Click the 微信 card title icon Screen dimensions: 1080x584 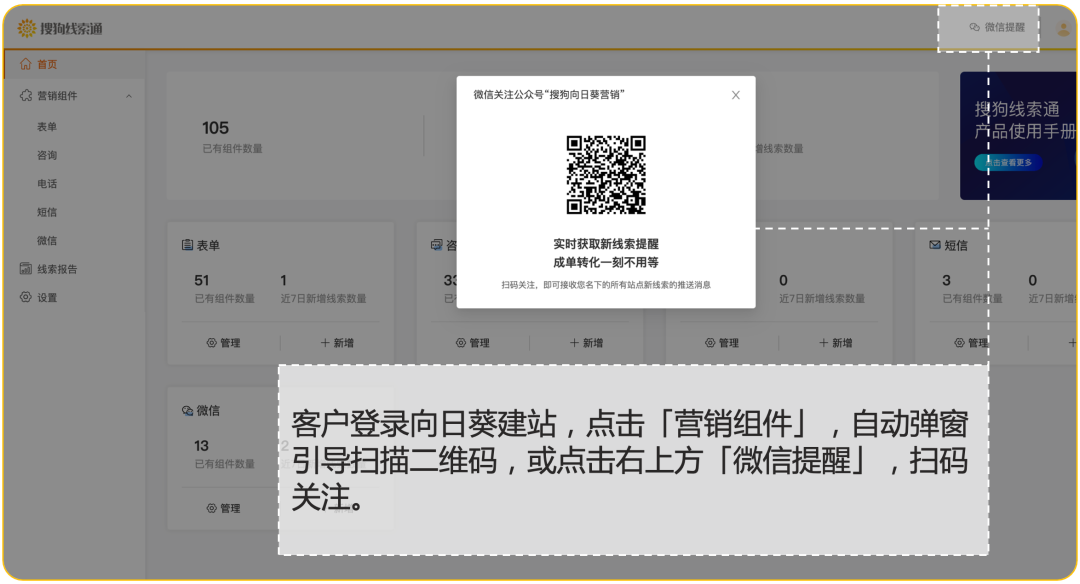187,410
